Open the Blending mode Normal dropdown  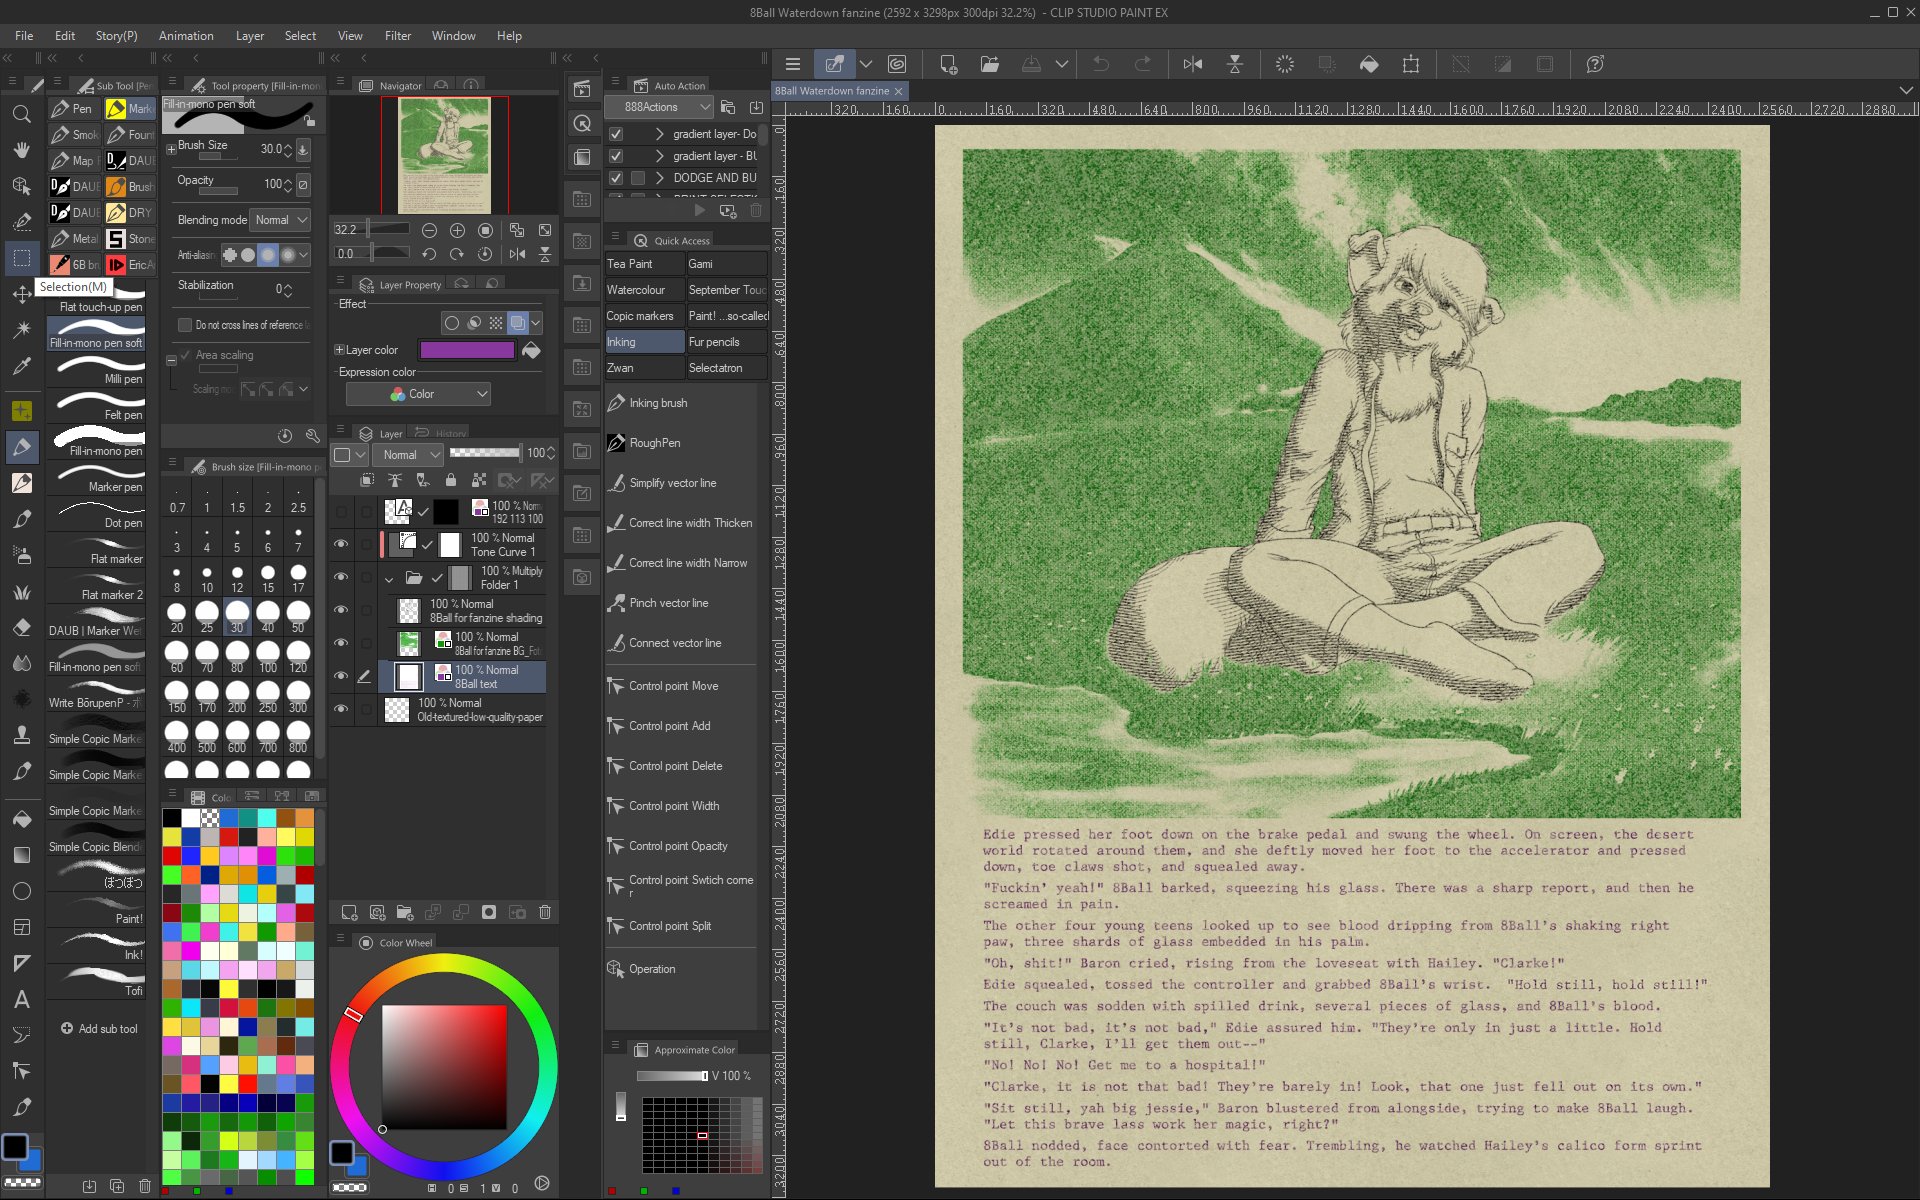pyautogui.click(x=280, y=220)
